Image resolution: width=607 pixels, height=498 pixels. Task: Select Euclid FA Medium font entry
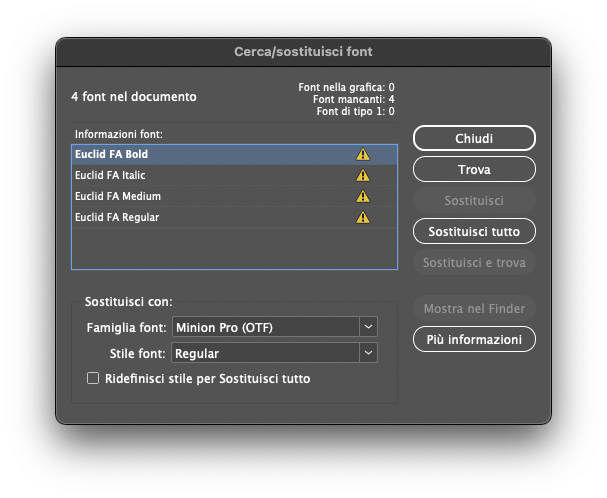[x=117, y=197]
